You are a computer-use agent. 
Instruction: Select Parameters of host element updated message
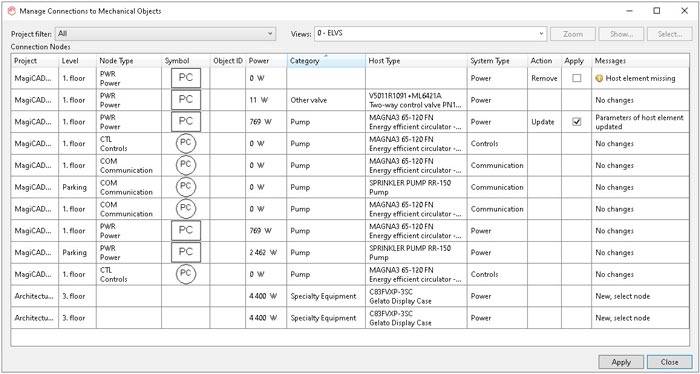(x=639, y=122)
